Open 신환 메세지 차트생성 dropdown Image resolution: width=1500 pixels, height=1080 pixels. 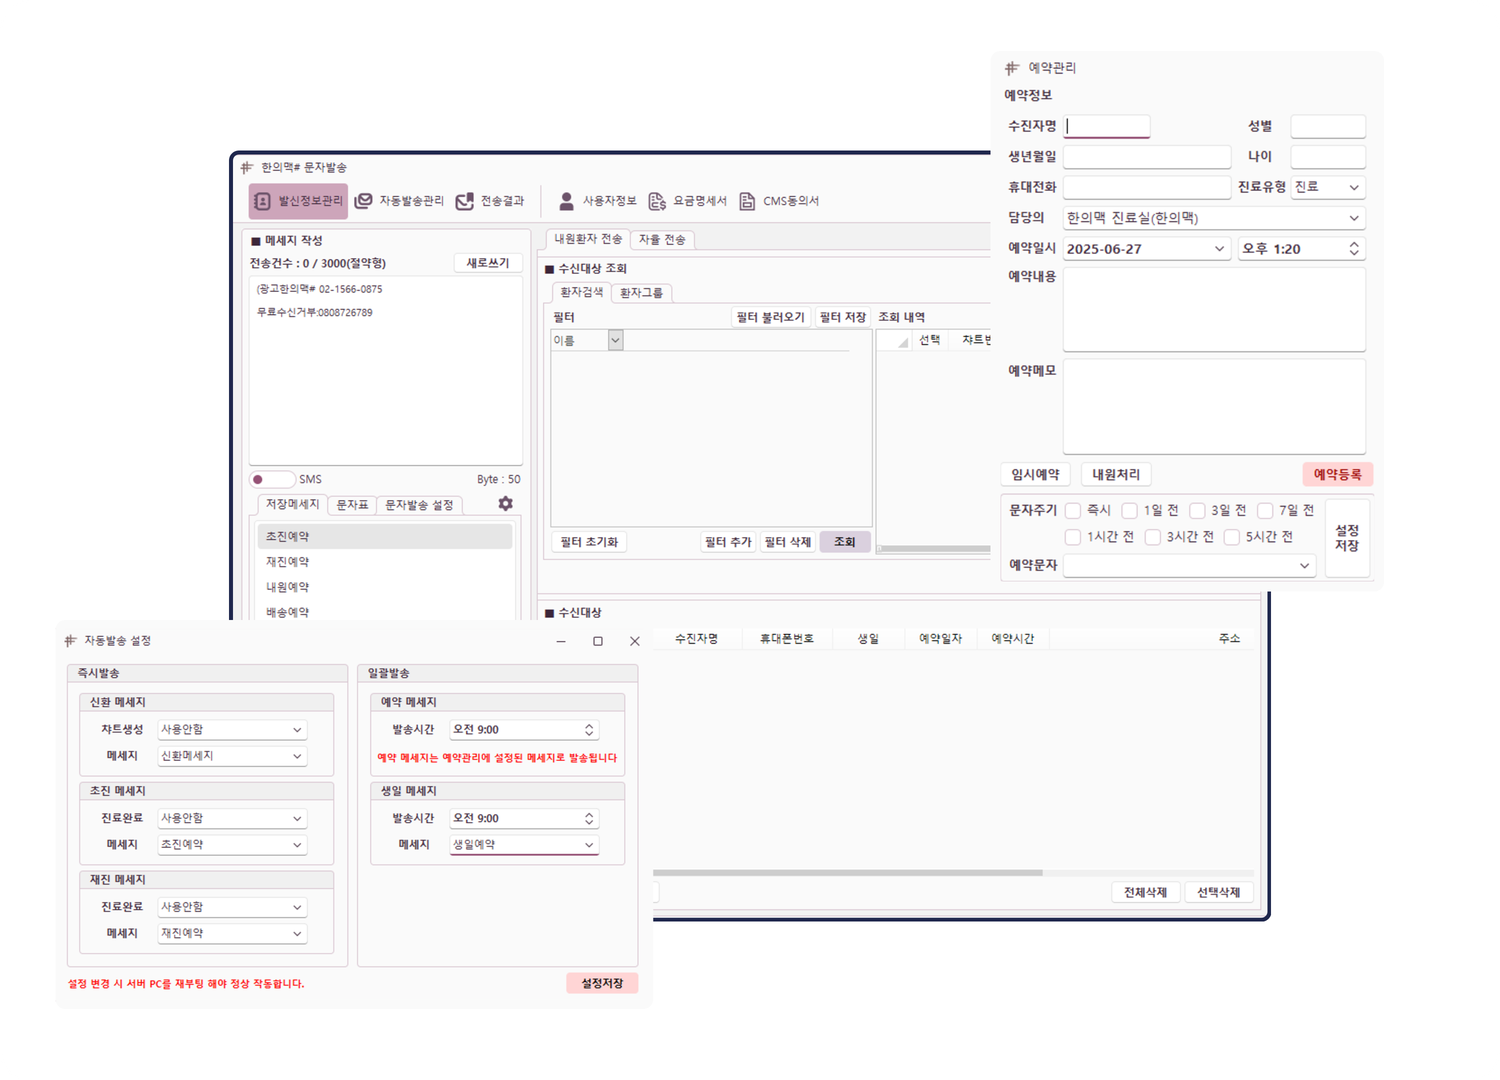[x=231, y=730]
